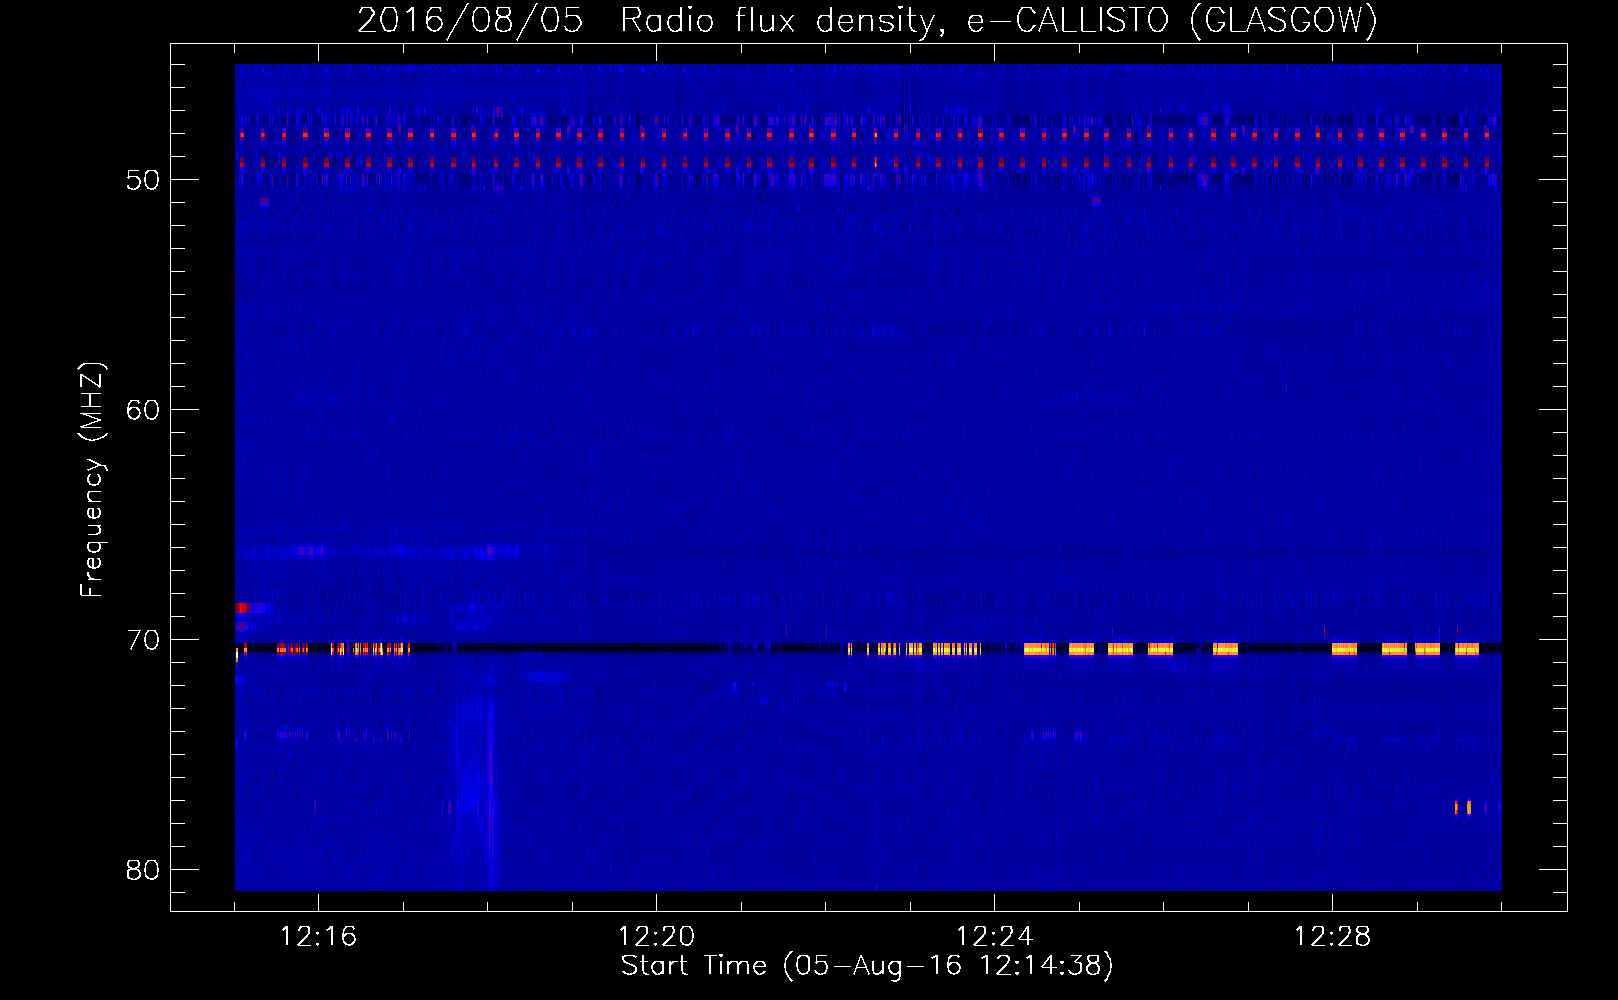The image size is (1618, 1000).
Task: Click the 12:20 time tick label
Action: [656, 937]
